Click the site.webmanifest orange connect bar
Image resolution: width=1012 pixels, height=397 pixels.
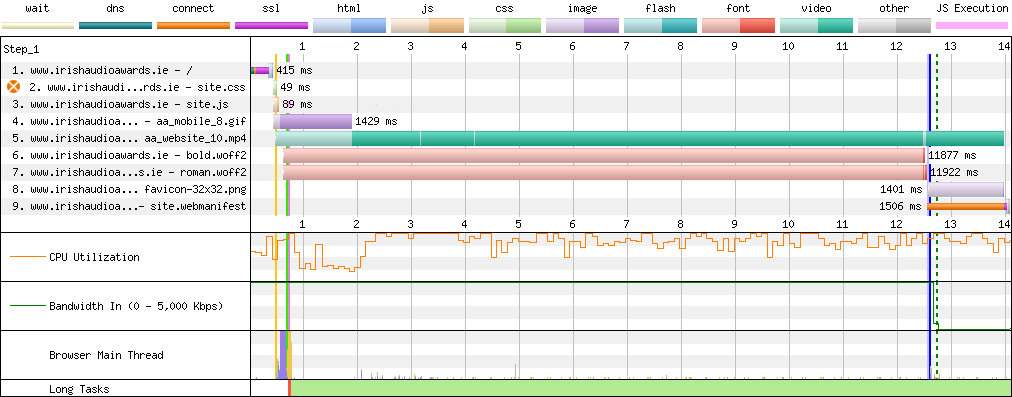(x=966, y=207)
